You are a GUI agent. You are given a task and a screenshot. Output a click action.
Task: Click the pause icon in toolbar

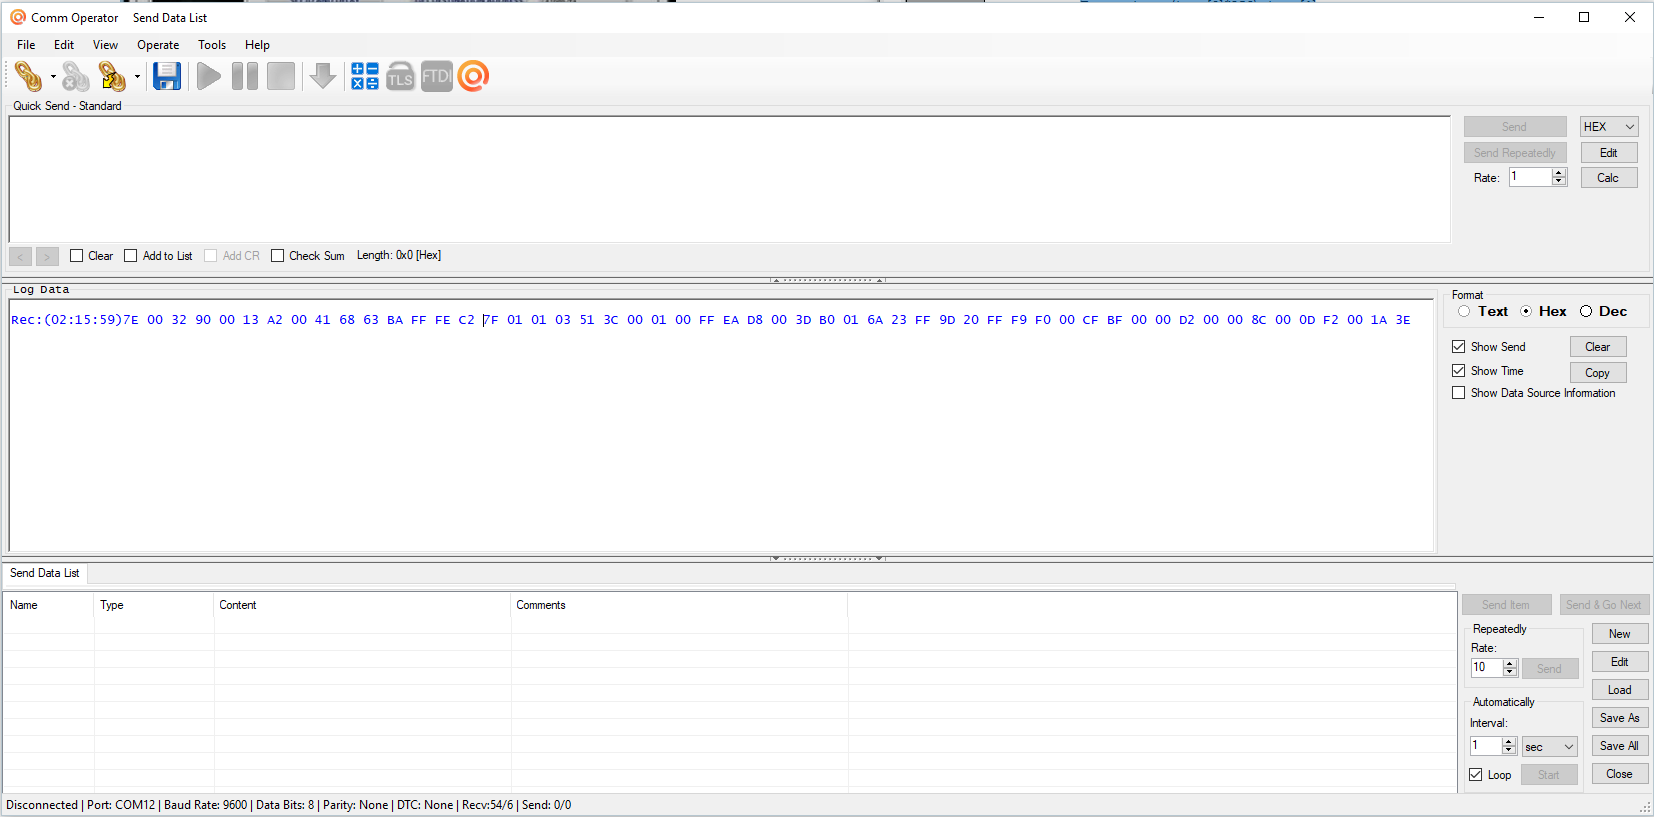pyautogui.click(x=245, y=76)
